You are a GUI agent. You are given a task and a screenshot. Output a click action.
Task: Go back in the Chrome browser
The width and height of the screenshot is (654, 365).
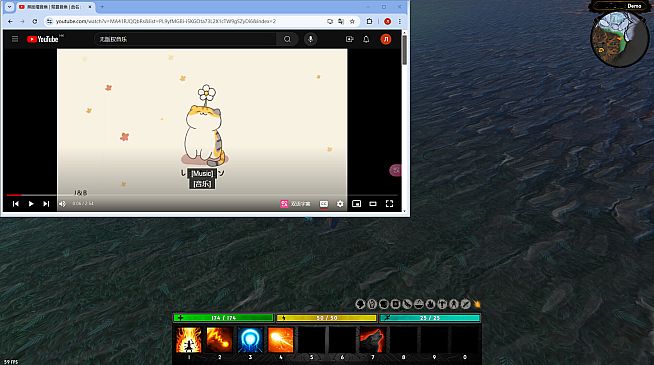click(x=10, y=21)
